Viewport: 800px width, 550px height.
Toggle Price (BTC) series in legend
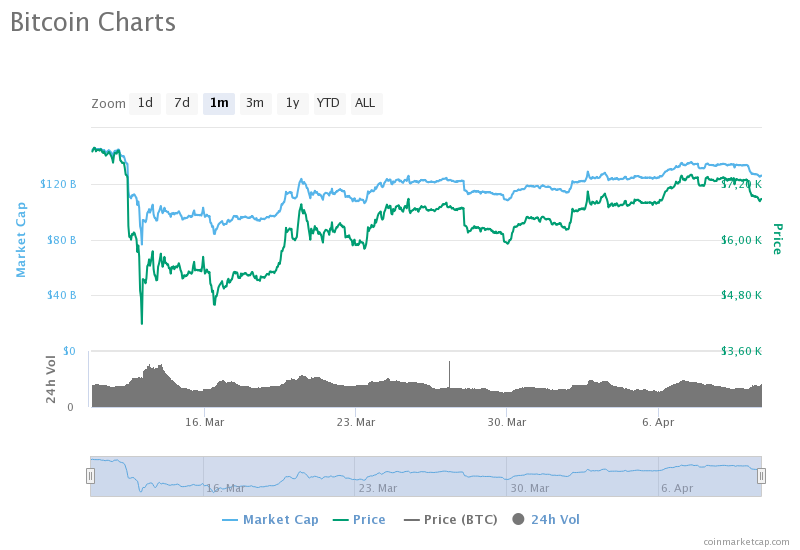(x=451, y=519)
